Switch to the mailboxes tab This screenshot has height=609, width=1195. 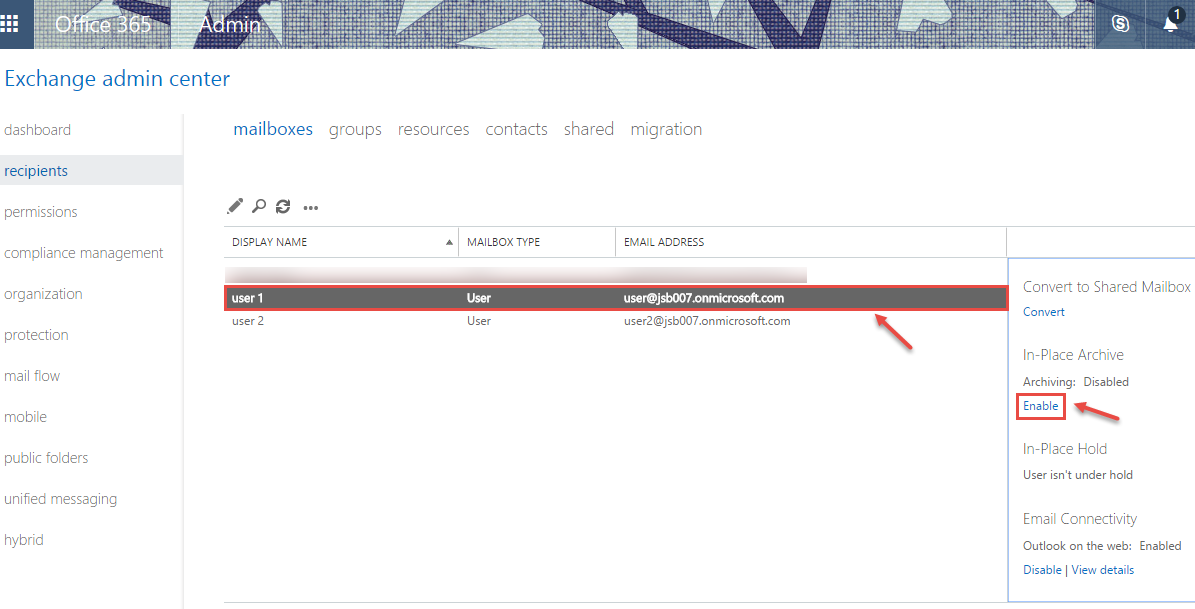[x=273, y=130]
